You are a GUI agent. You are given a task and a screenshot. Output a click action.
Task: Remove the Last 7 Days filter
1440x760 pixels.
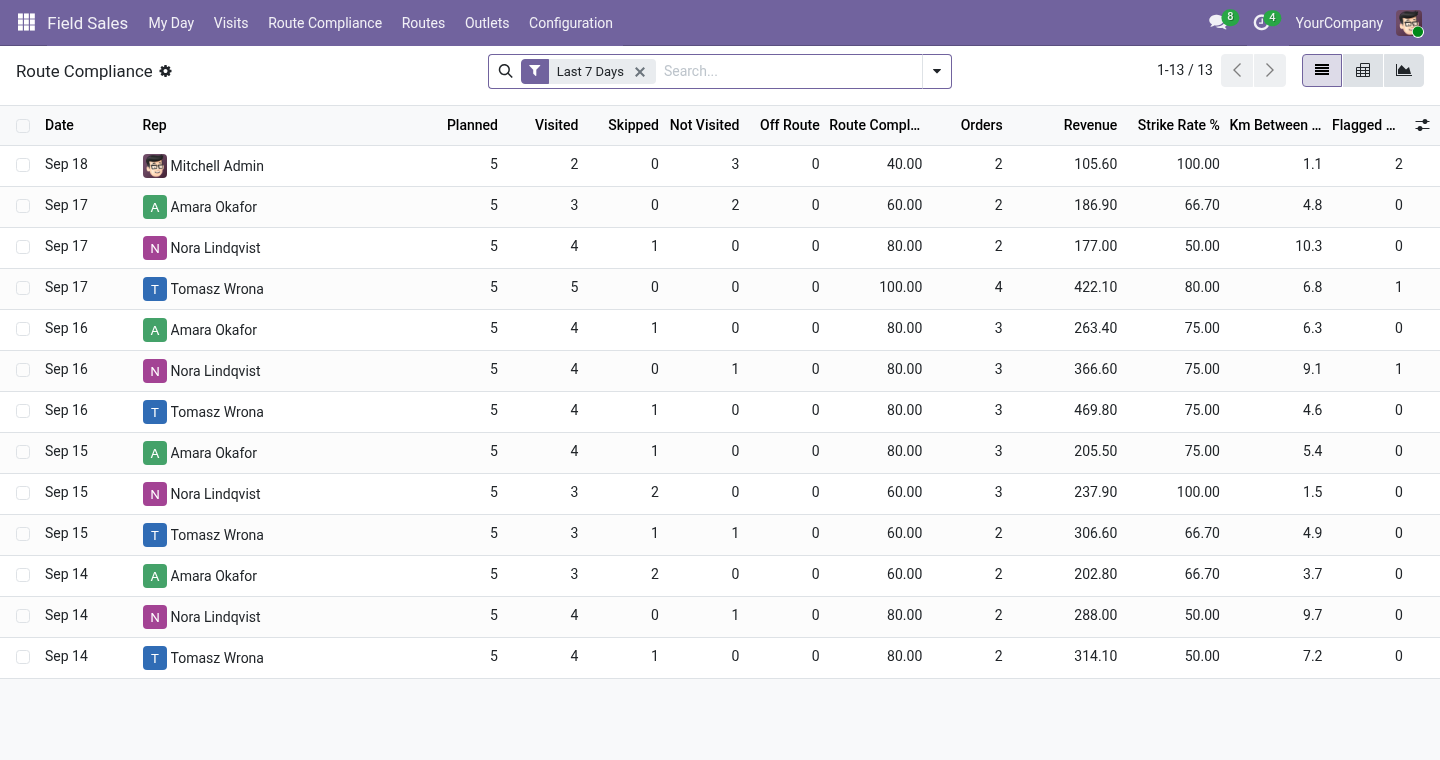[640, 72]
